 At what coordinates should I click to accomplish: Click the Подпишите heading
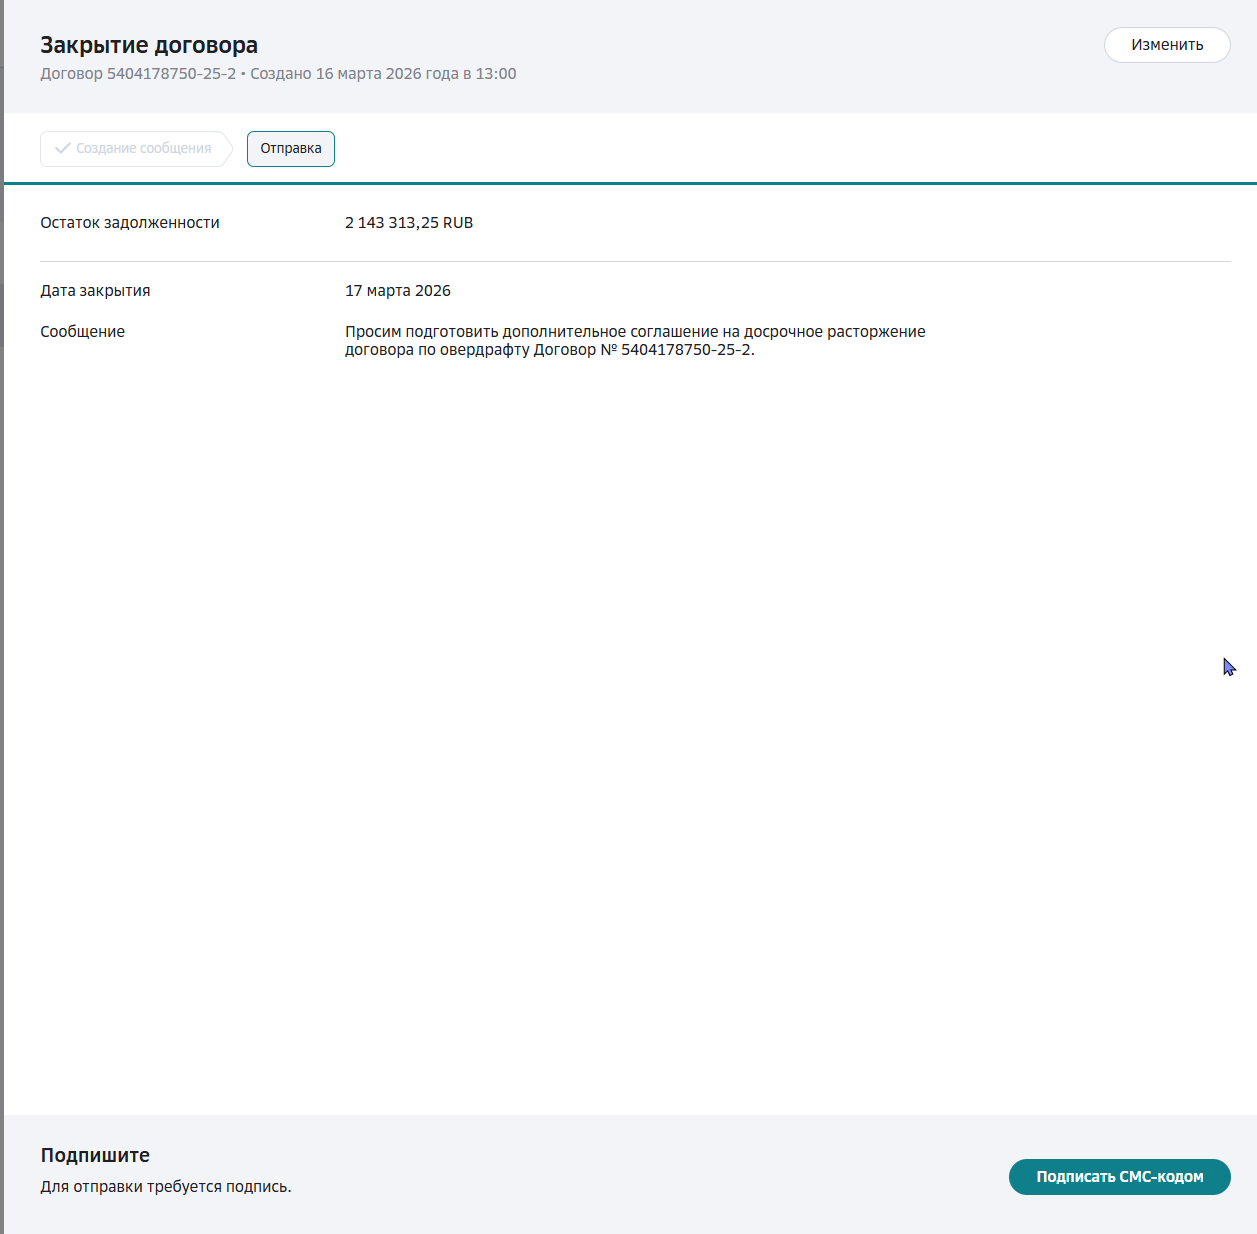click(95, 1155)
